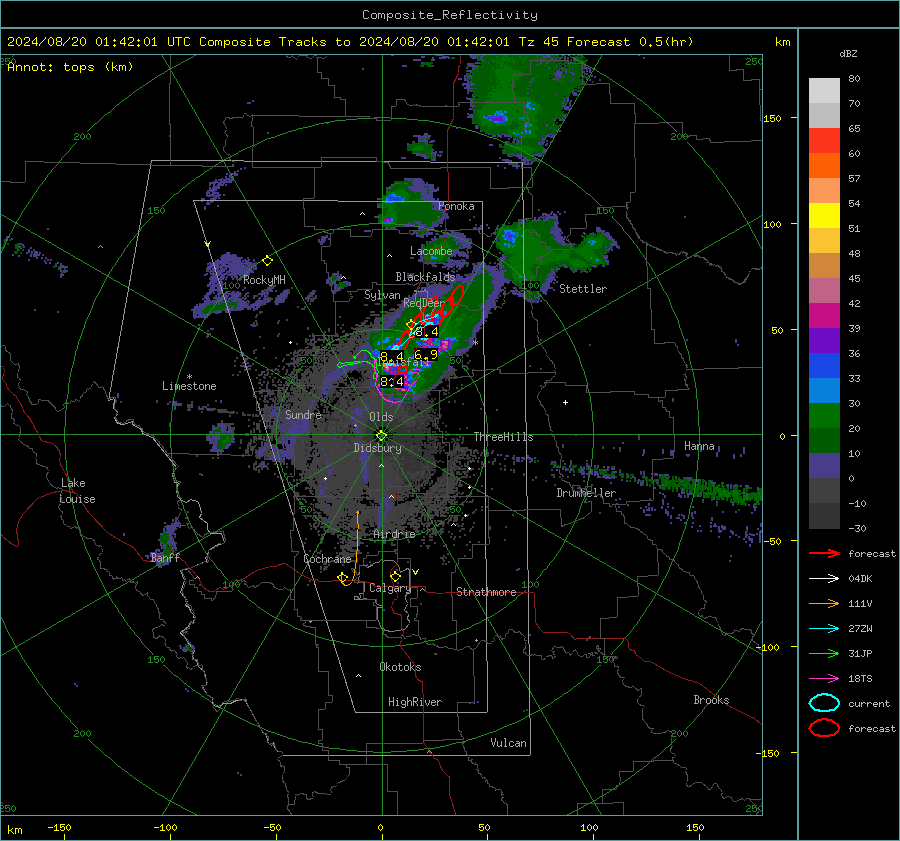Click the Composite_Reflectivity title
Image resolution: width=900 pixels, height=841 pixels.
(x=450, y=15)
